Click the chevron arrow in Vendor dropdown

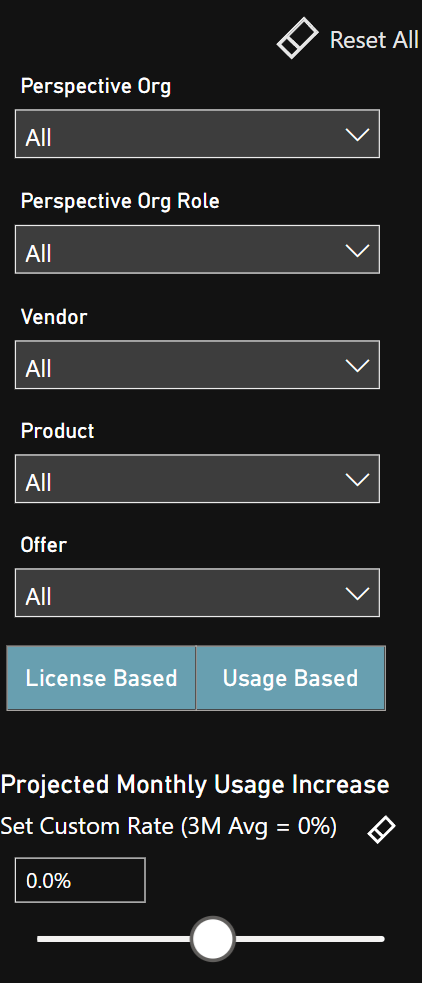[x=357, y=365]
